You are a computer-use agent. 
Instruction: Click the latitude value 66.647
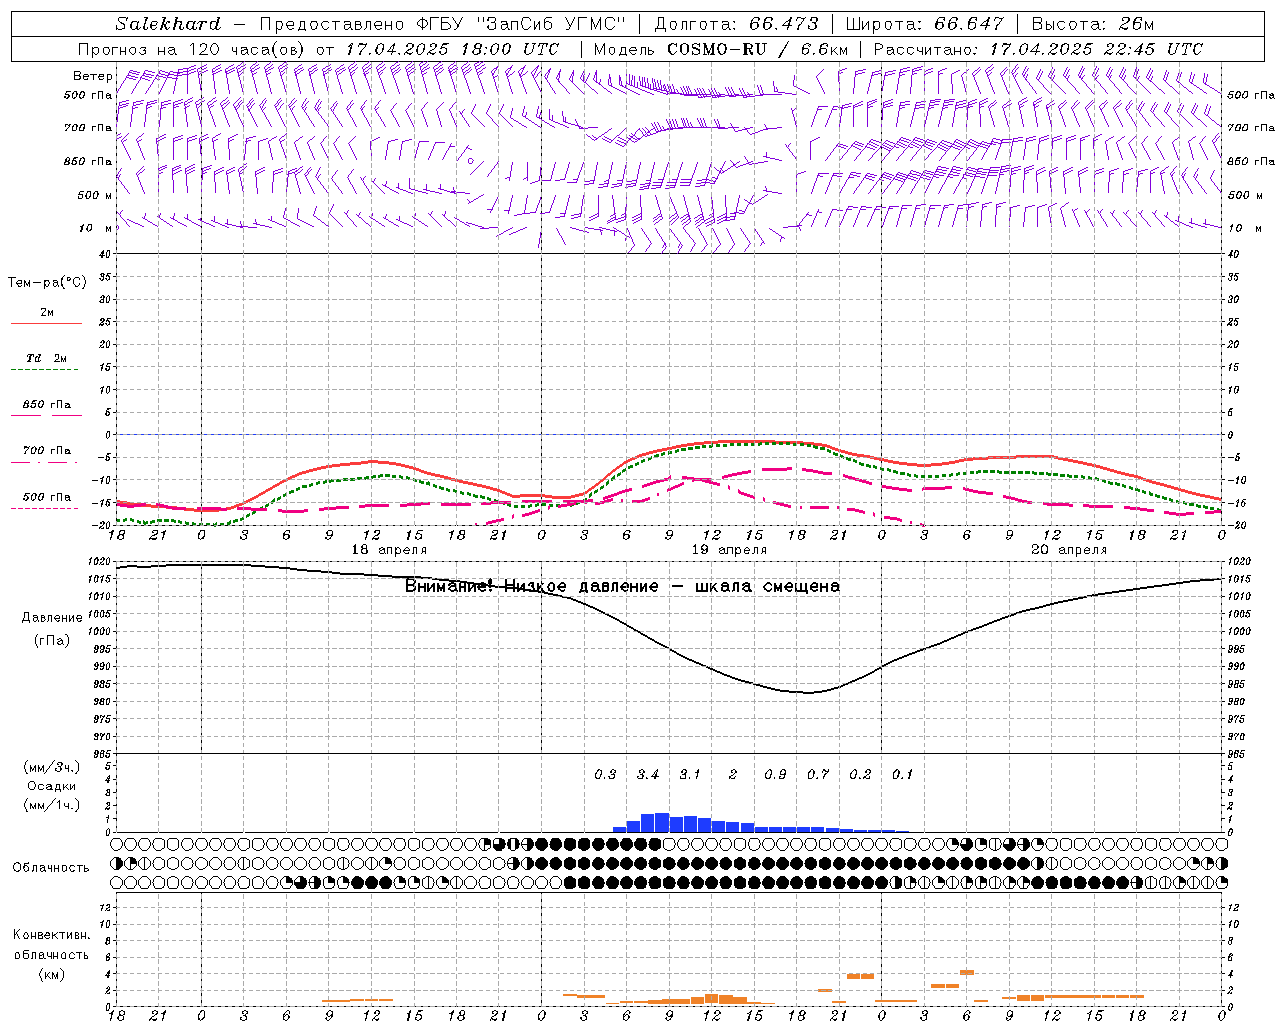click(968, 24)
